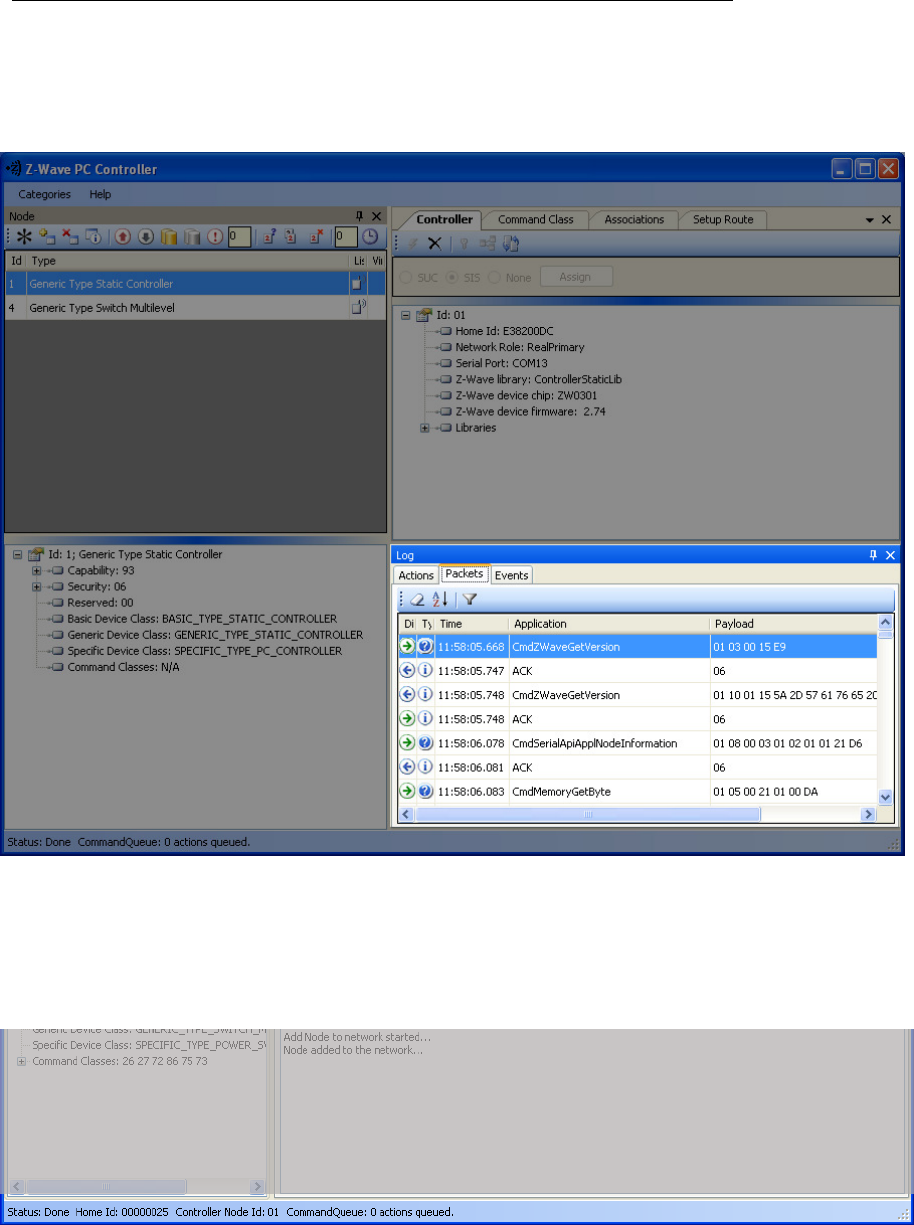Click the A-Z sort icon in Log toolbar
The width and height of the screenshot is (914, 1225).
(441, 599)
